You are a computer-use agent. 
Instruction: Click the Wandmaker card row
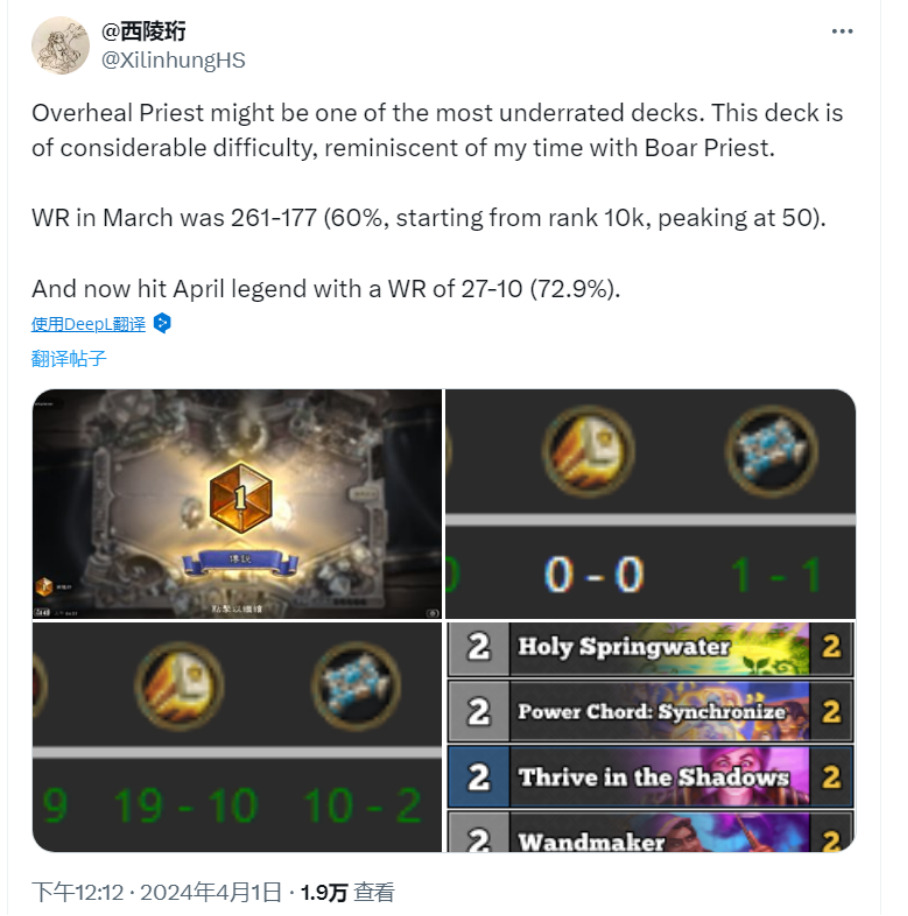[650, 832]
